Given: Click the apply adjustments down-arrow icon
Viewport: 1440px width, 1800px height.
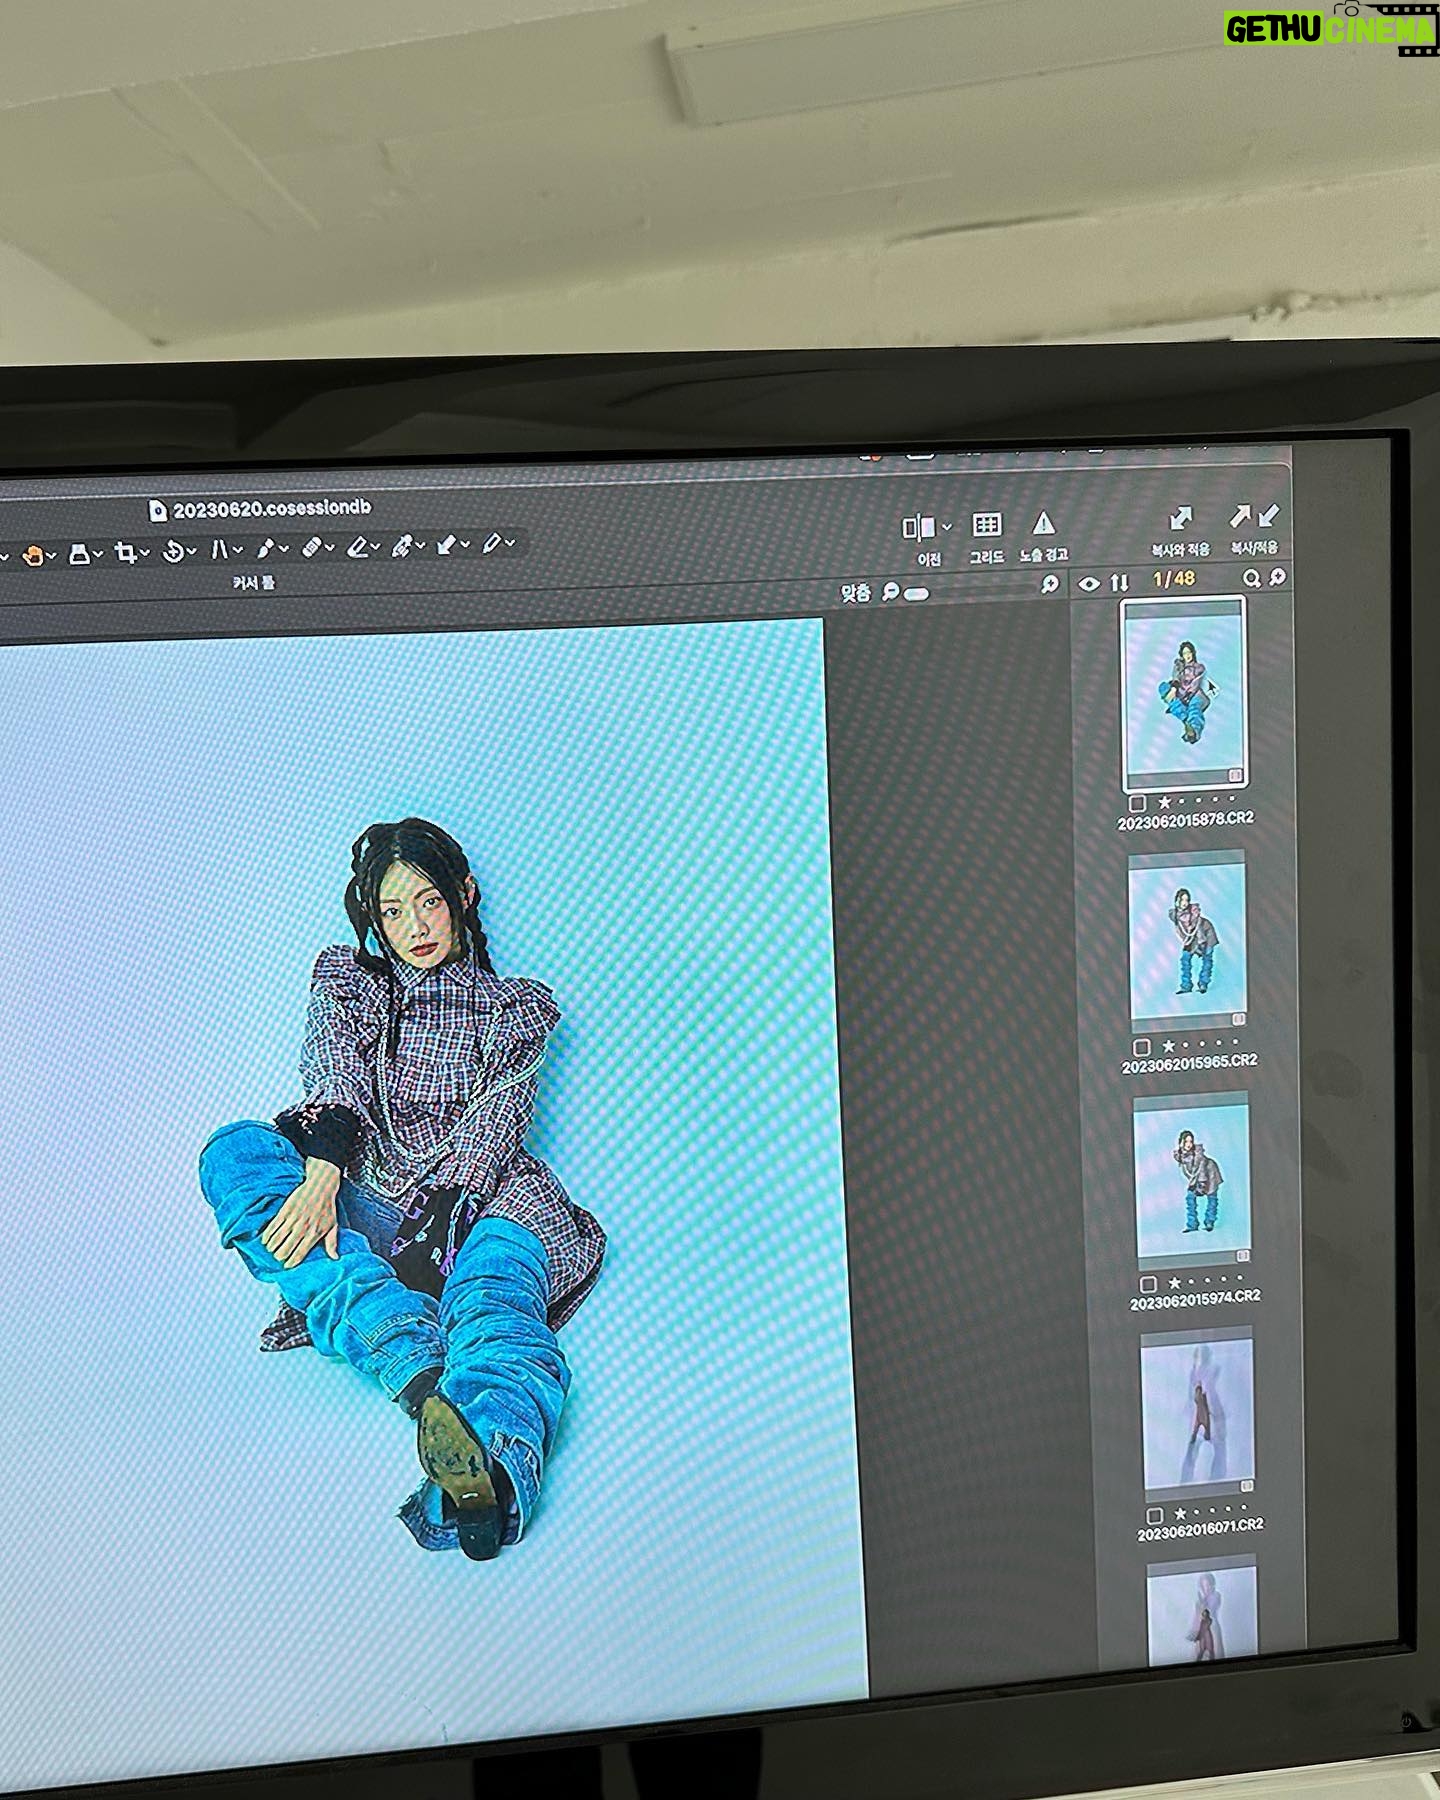Looking at the screenshot, I should click(1268, 515).
